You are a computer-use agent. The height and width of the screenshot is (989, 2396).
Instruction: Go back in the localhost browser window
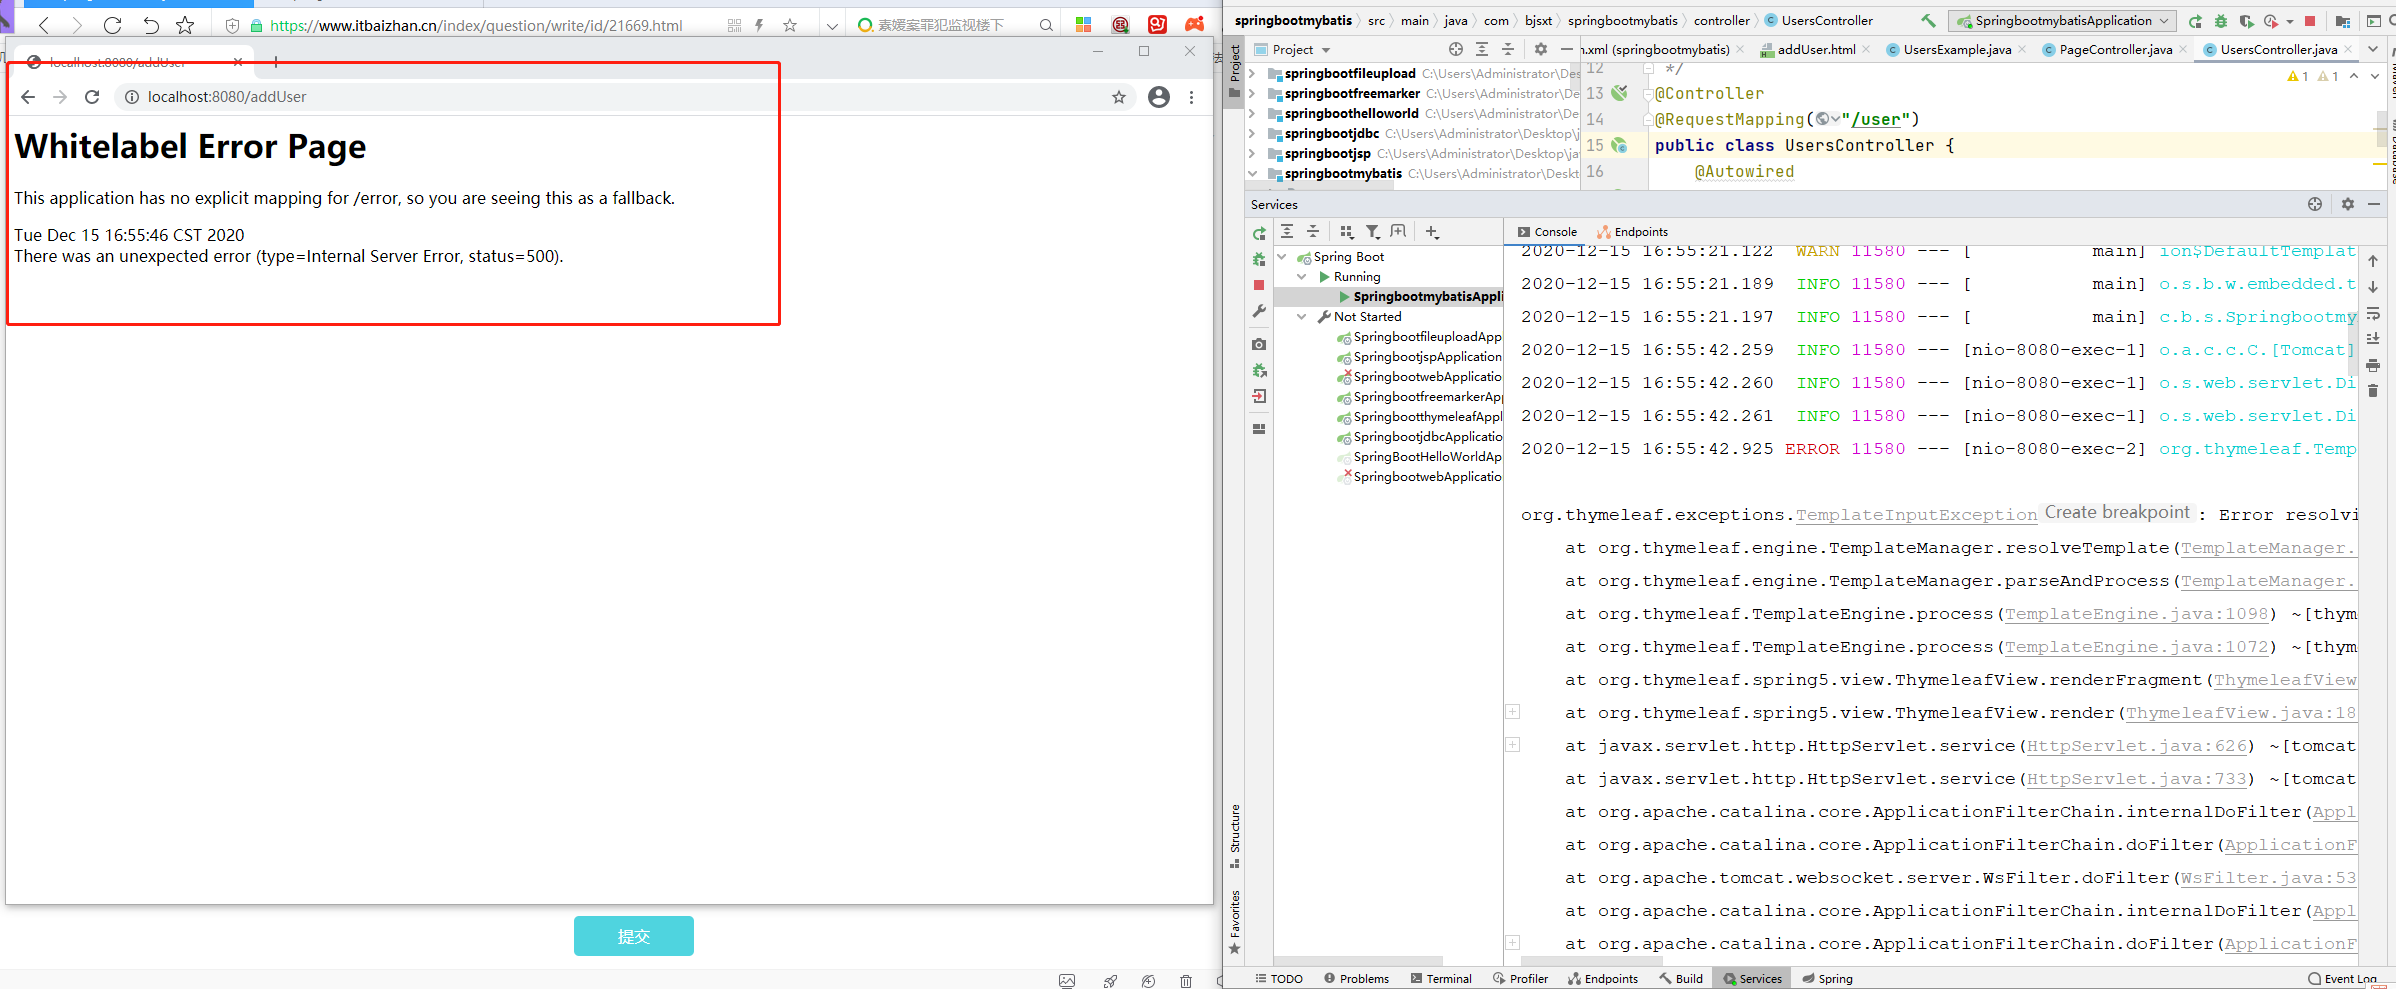[28, 97]
